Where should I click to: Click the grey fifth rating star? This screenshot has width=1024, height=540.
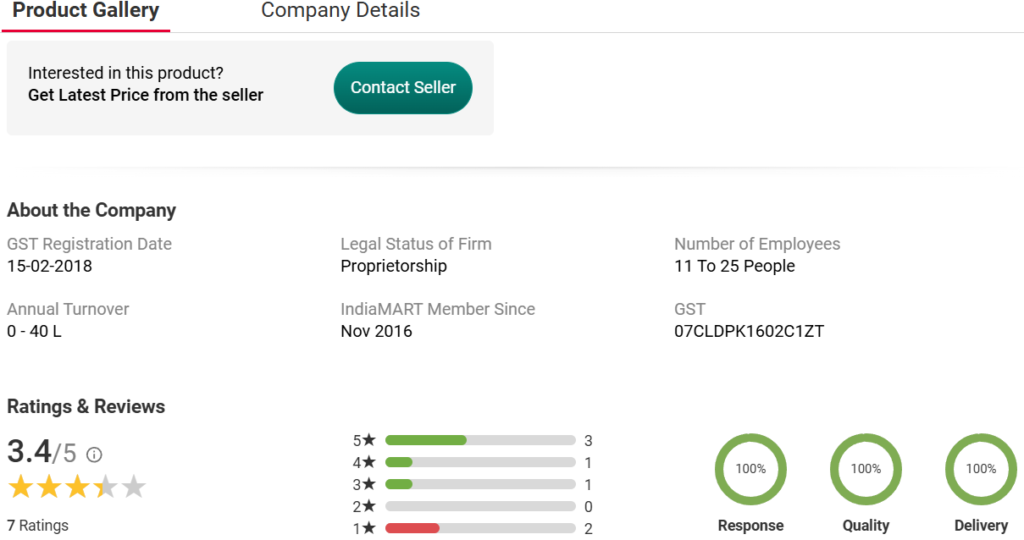[x=134, y=488]
